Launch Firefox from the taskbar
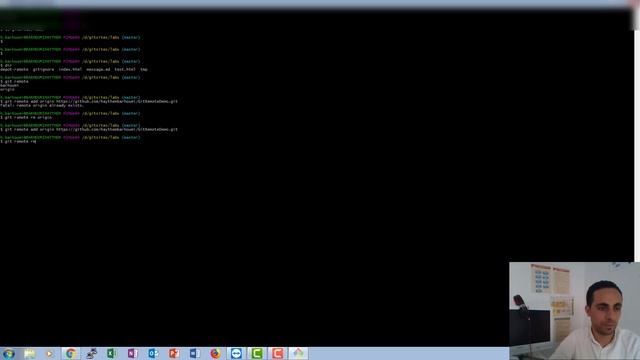The height and width of the screenshot is (360, 640). click(x=215, y=353)
